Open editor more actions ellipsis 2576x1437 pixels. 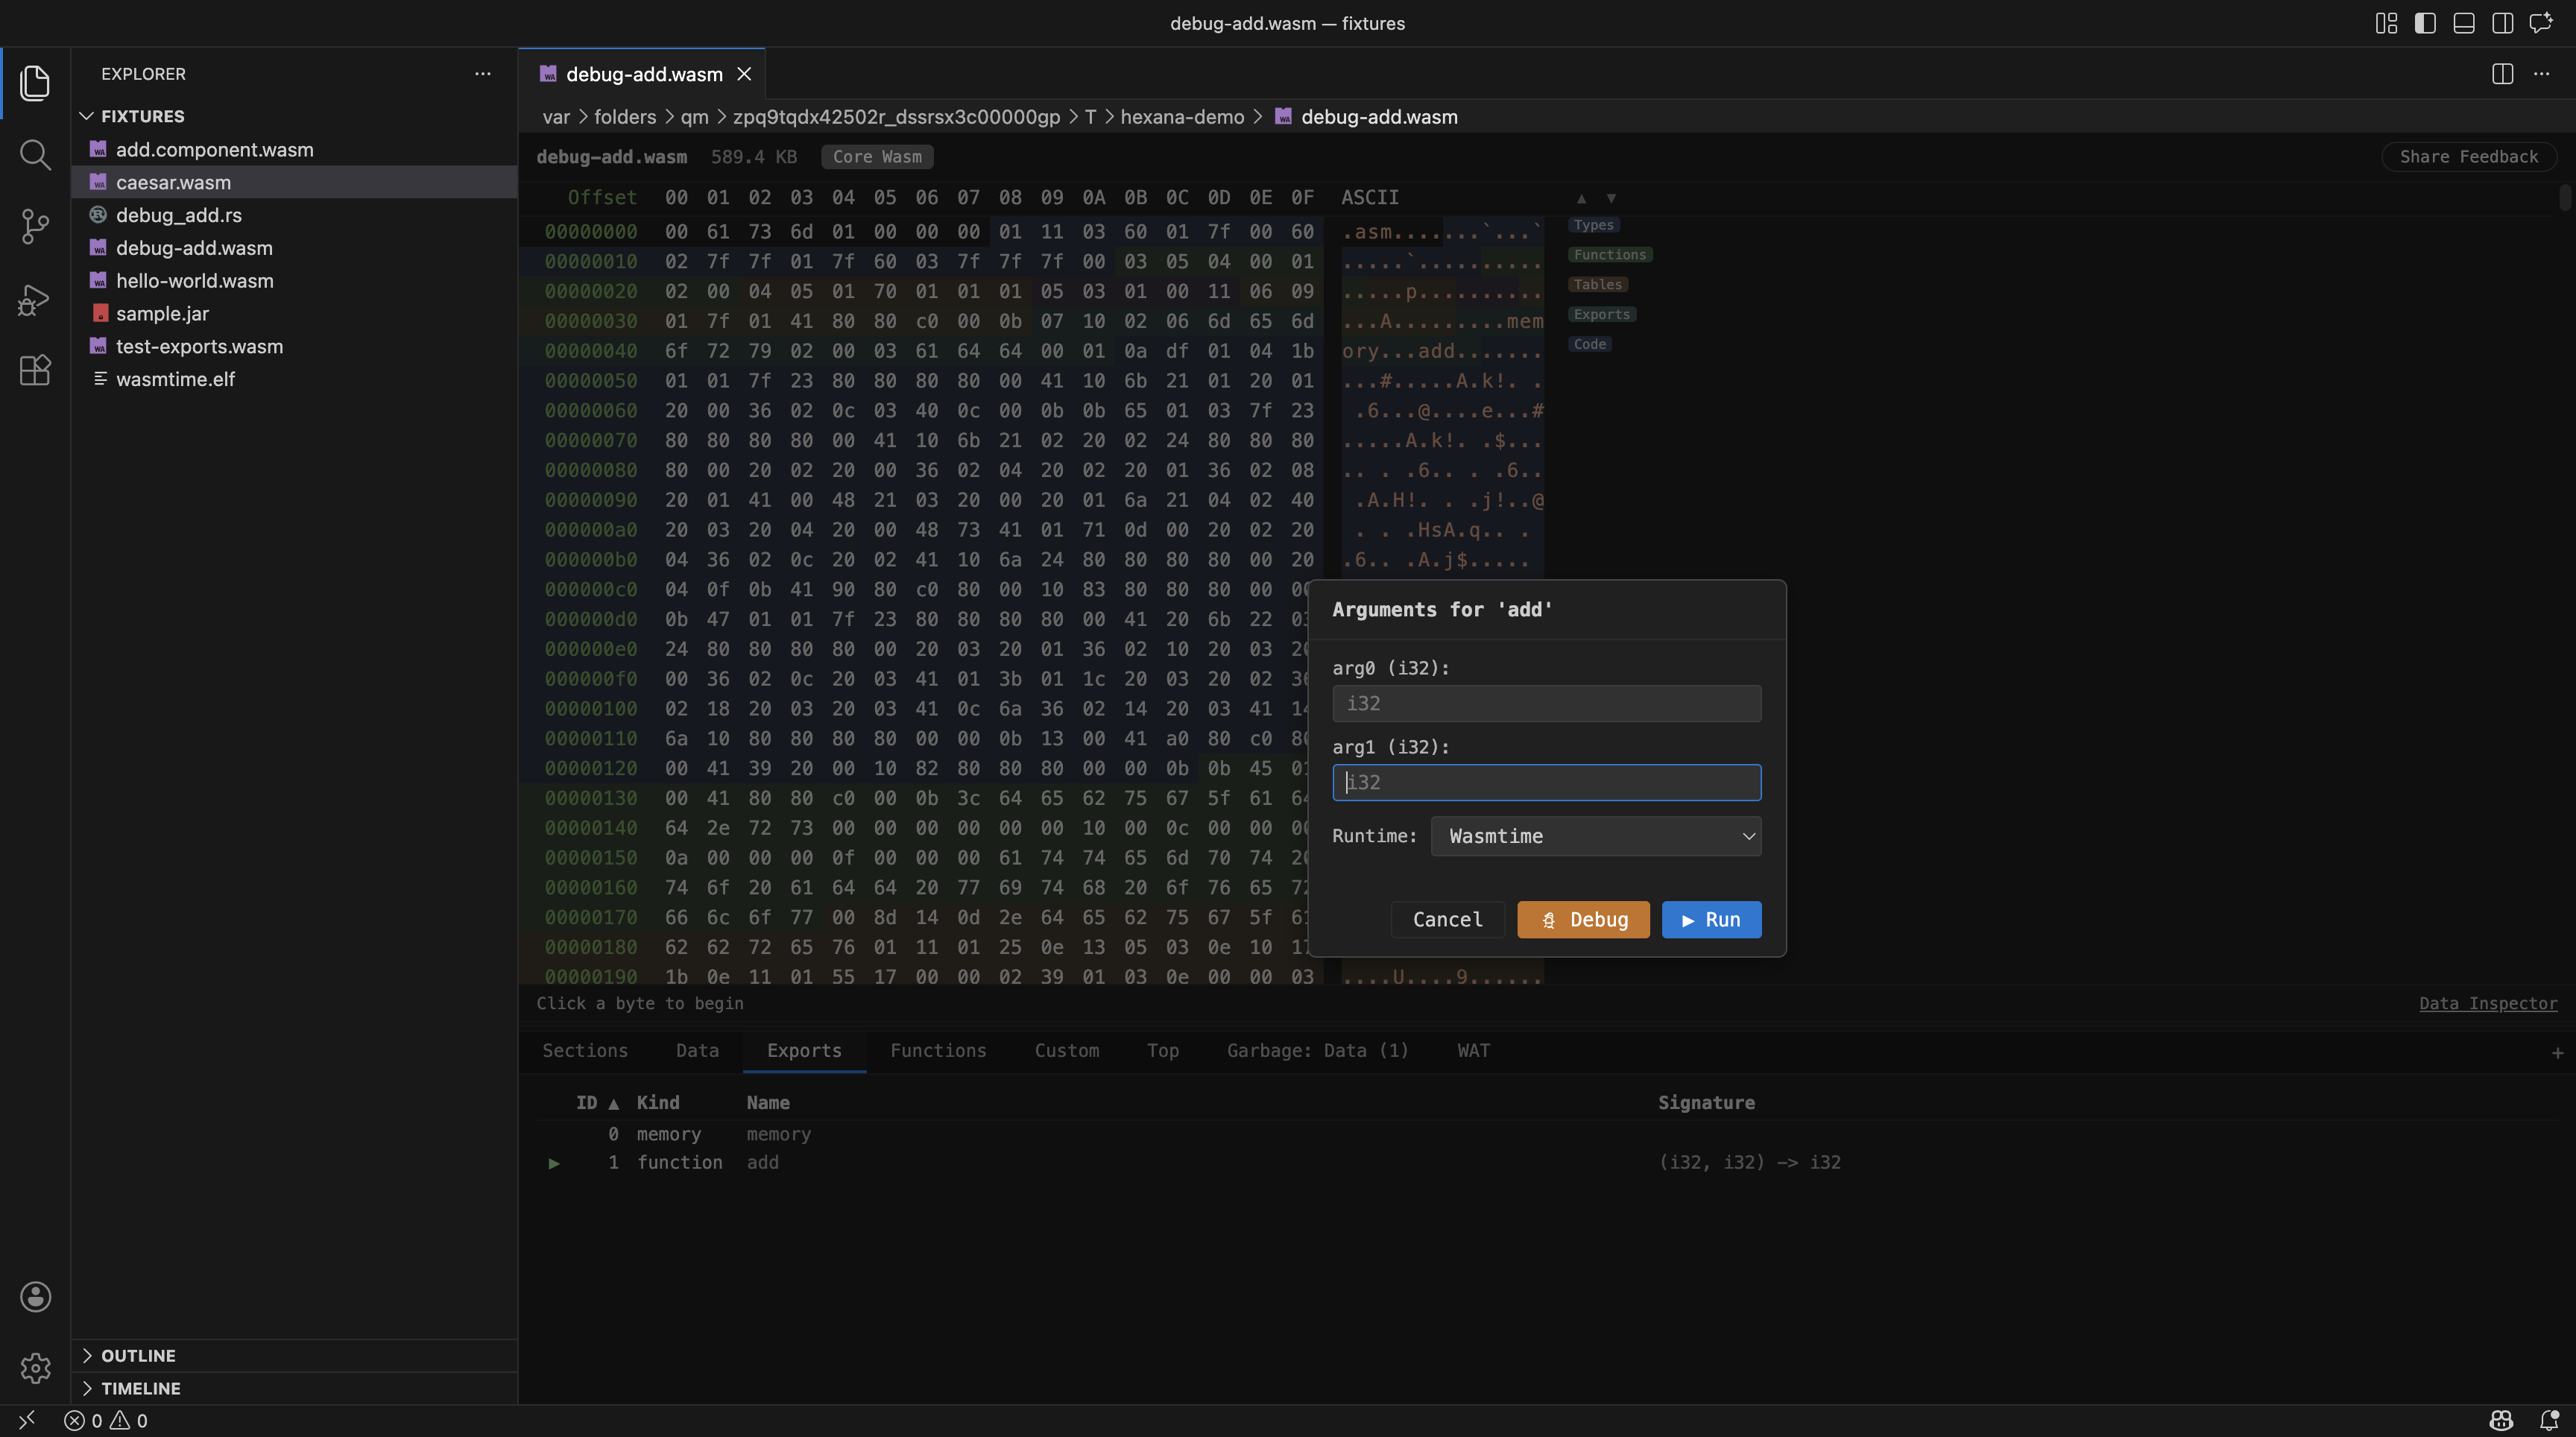click(x=2541, y=74)
